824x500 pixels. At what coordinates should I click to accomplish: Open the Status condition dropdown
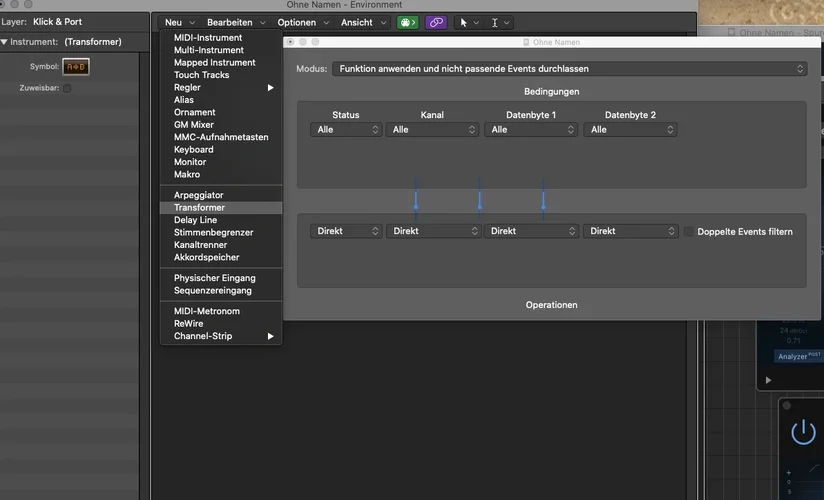click(346, 130)
